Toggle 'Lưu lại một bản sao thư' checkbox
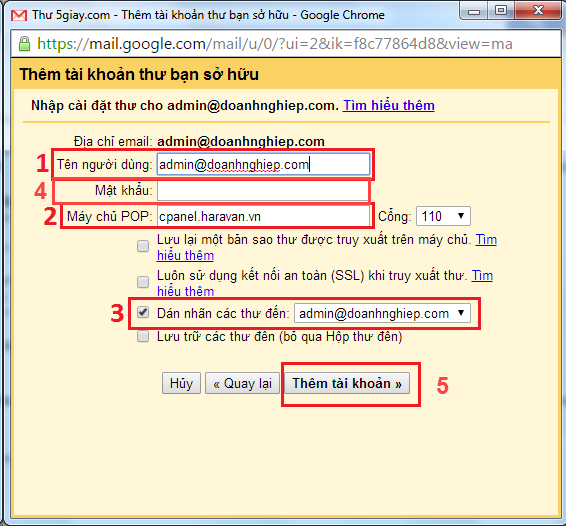The width and height of the screenshot is (566, 526). tap(143, 246)
